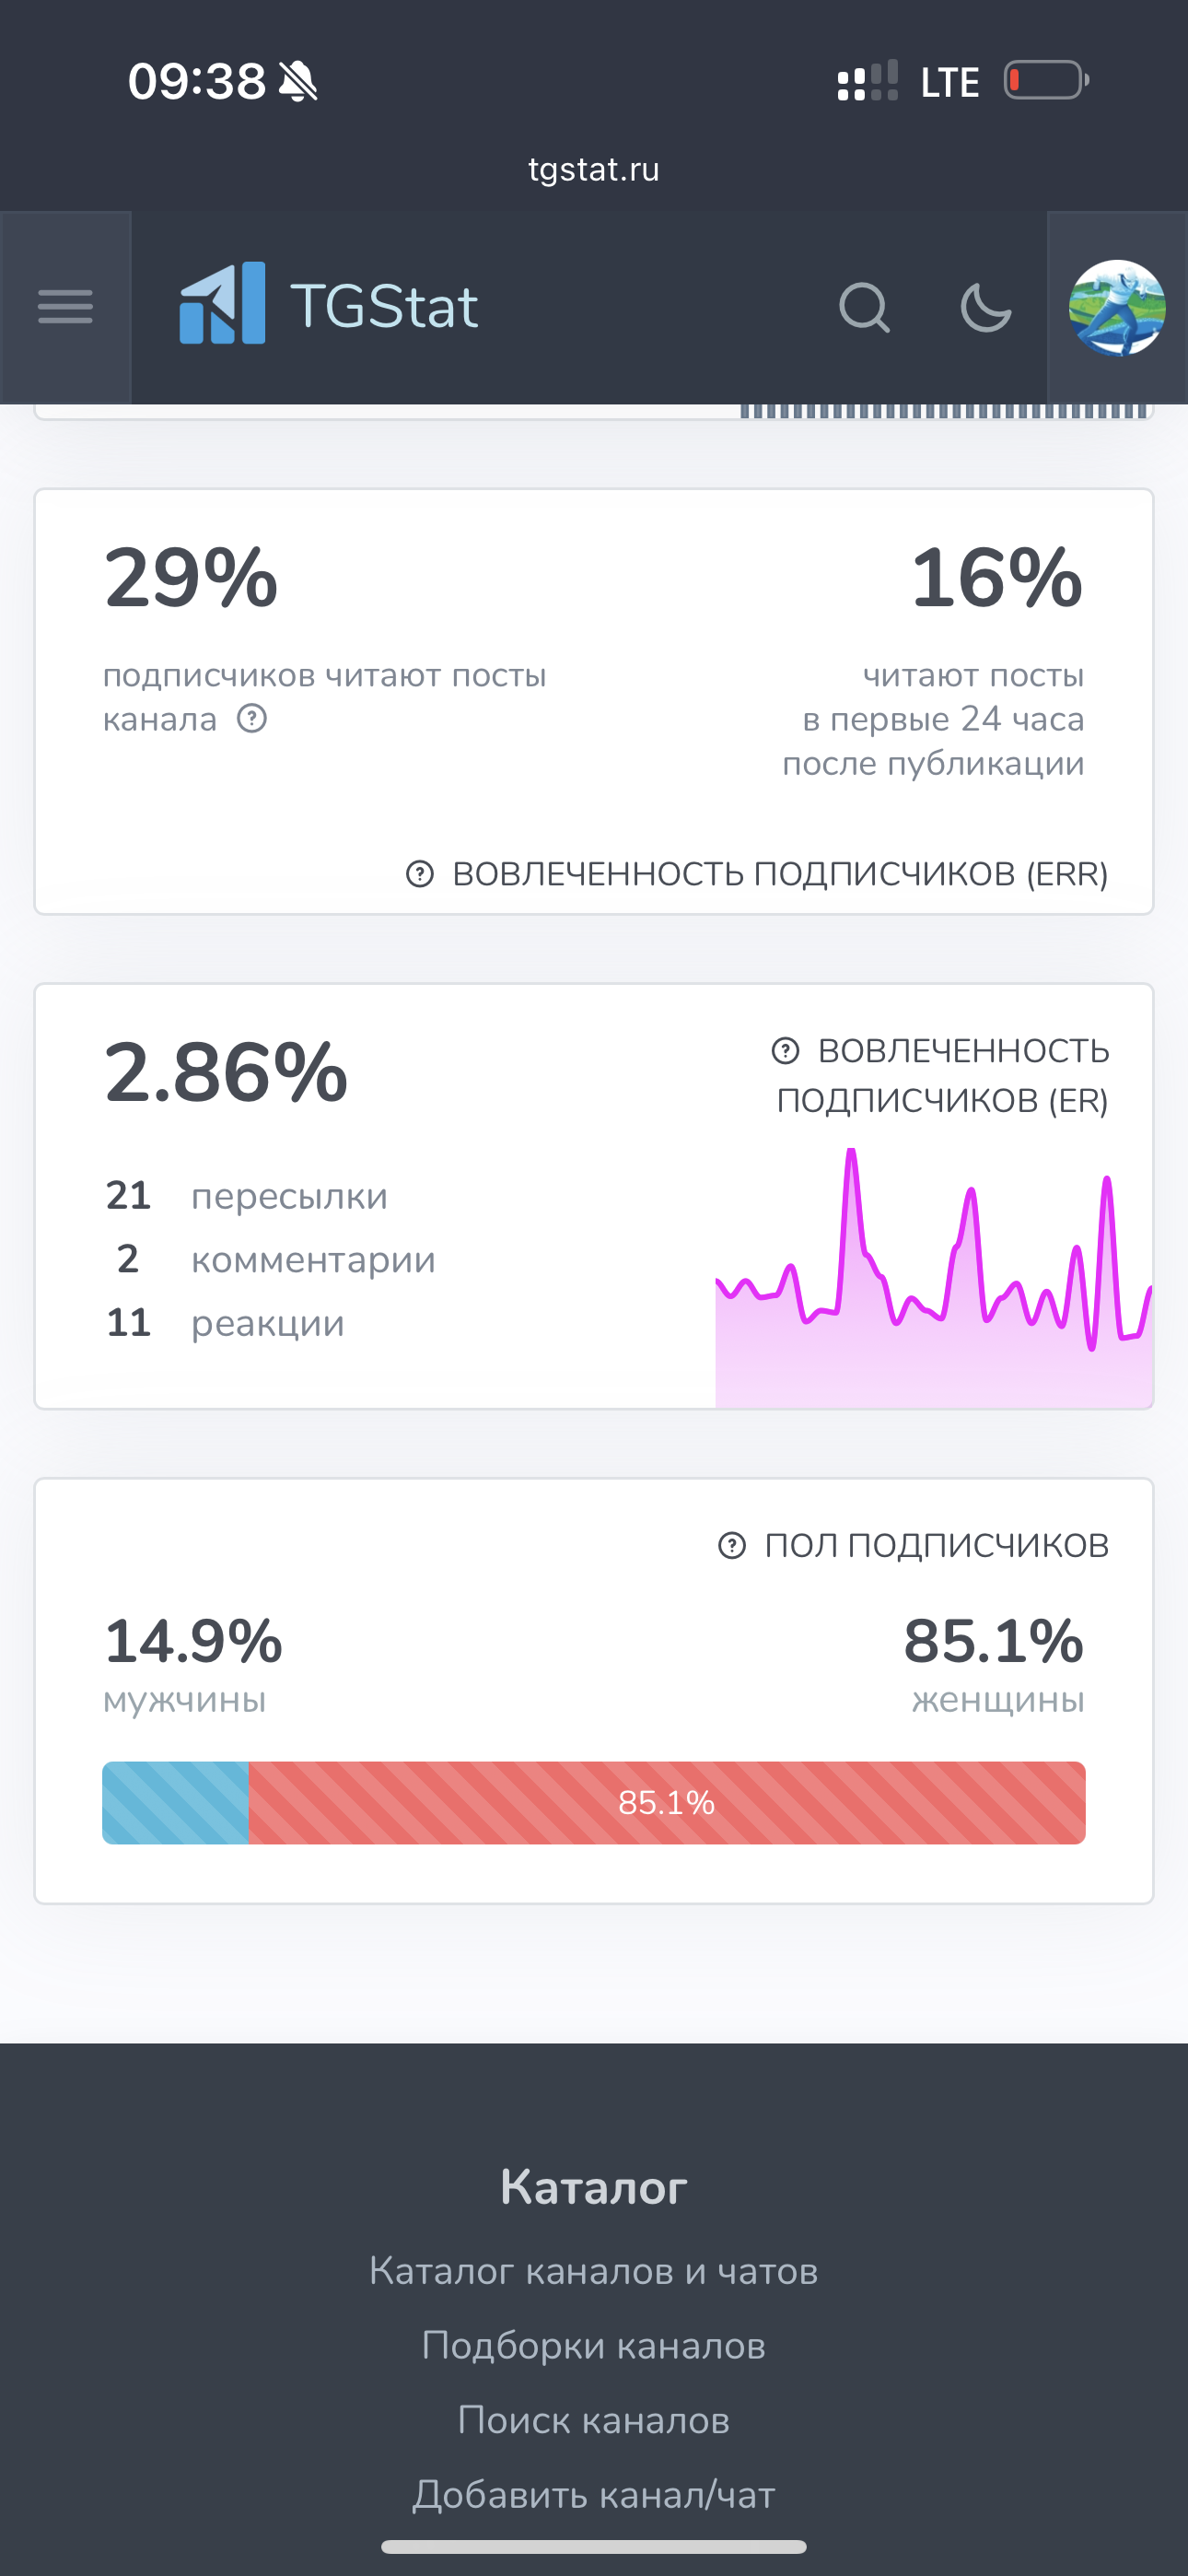Click the 'Вовлеченность подписчиков (ERR)' heading

point(780,874)
